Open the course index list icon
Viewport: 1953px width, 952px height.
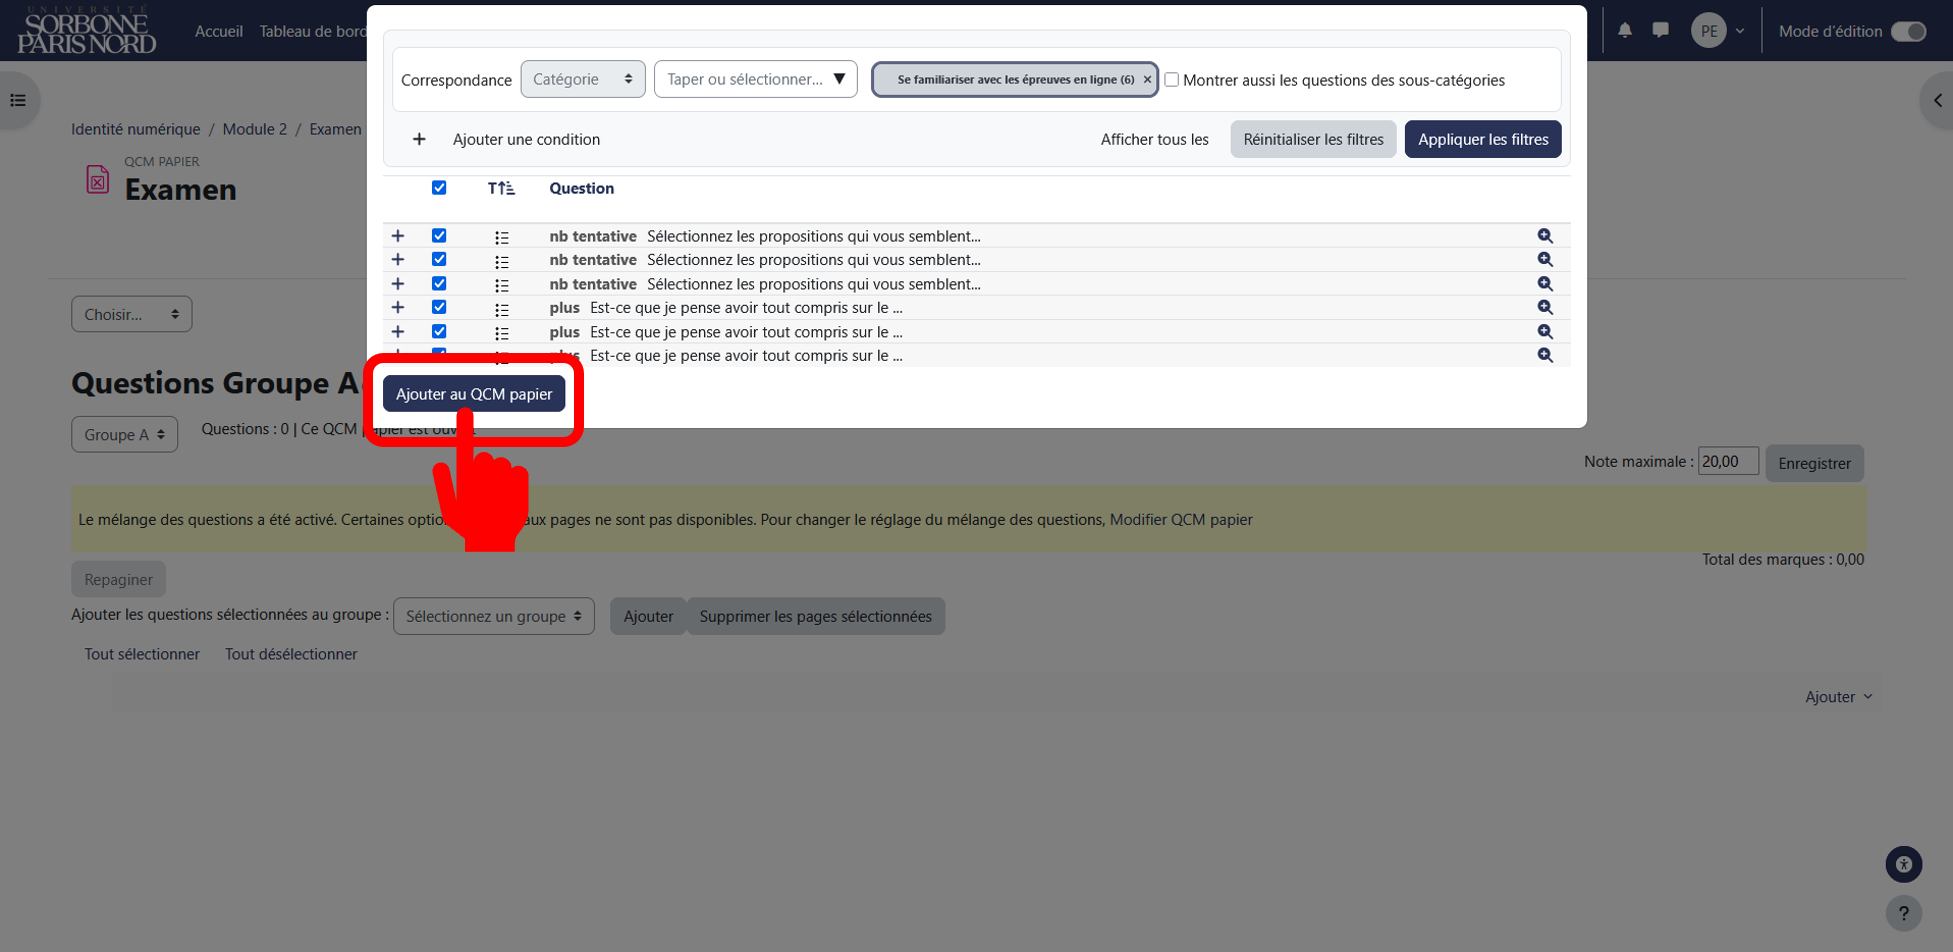pyautogui.click(x=18, y=100)
